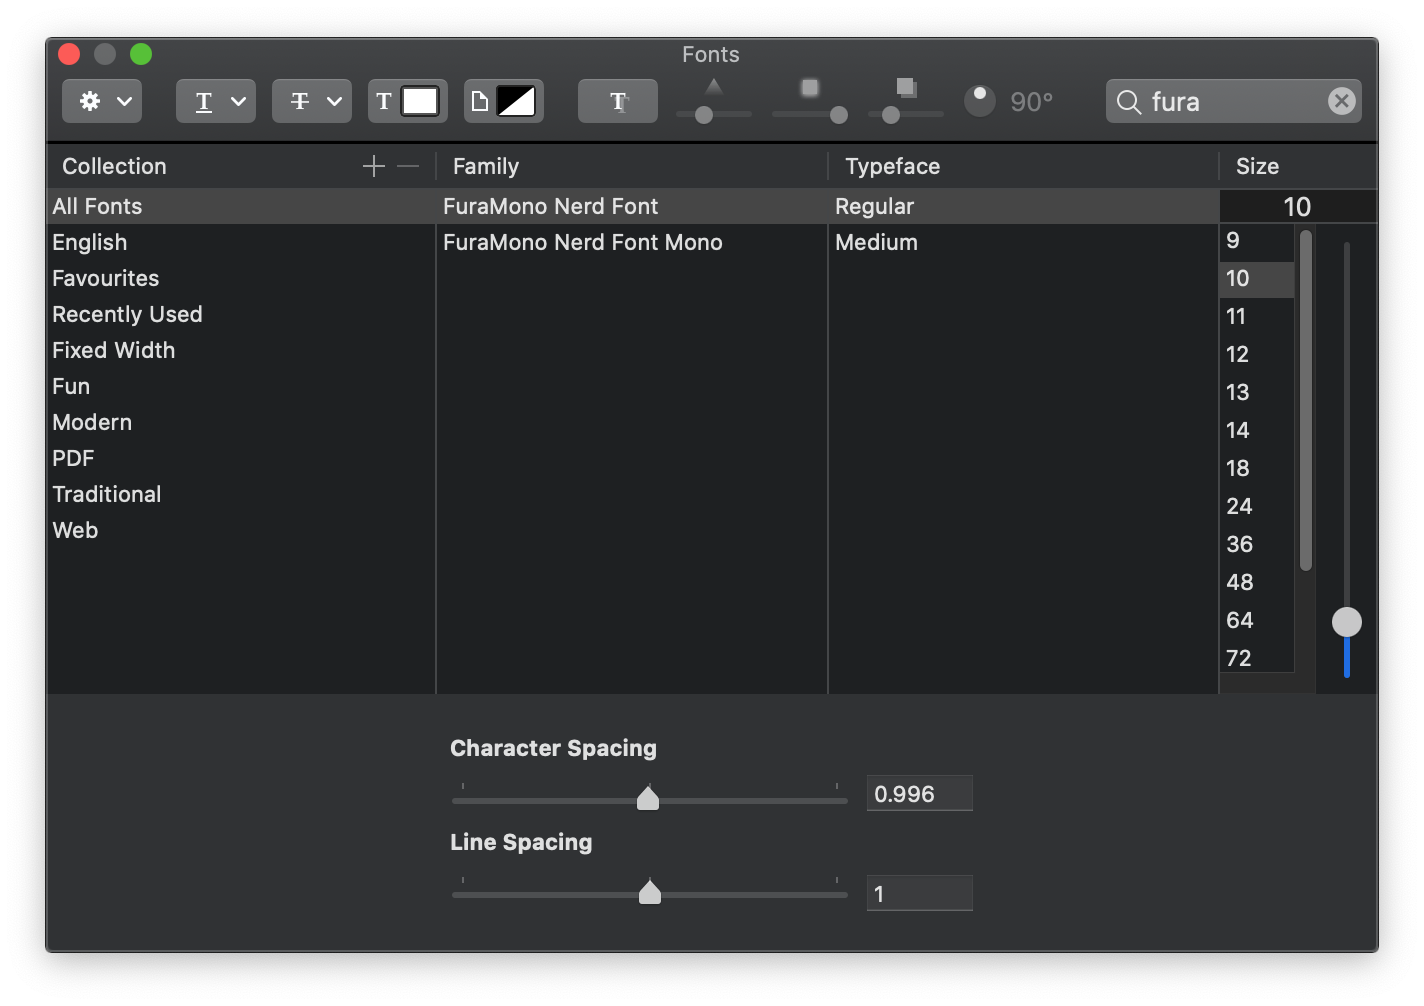
Task: Click the Family column header
Action: pyautogui.click(x=486, y=166)
